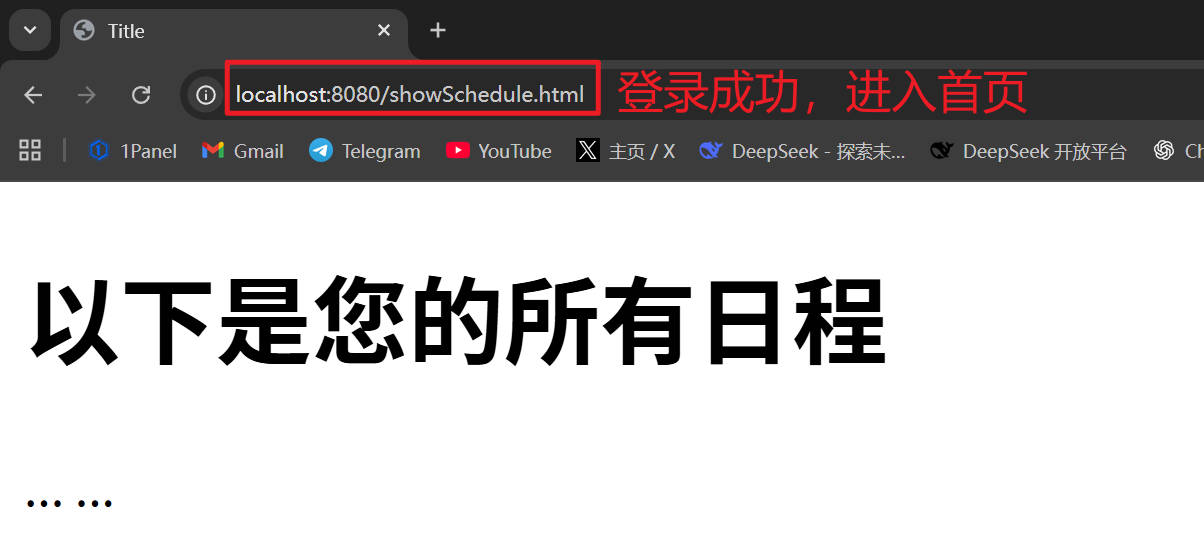Go forward with the forward arrow
Image resolution: width=1204 pixels, height=559 pixels.
click(87, 95)
